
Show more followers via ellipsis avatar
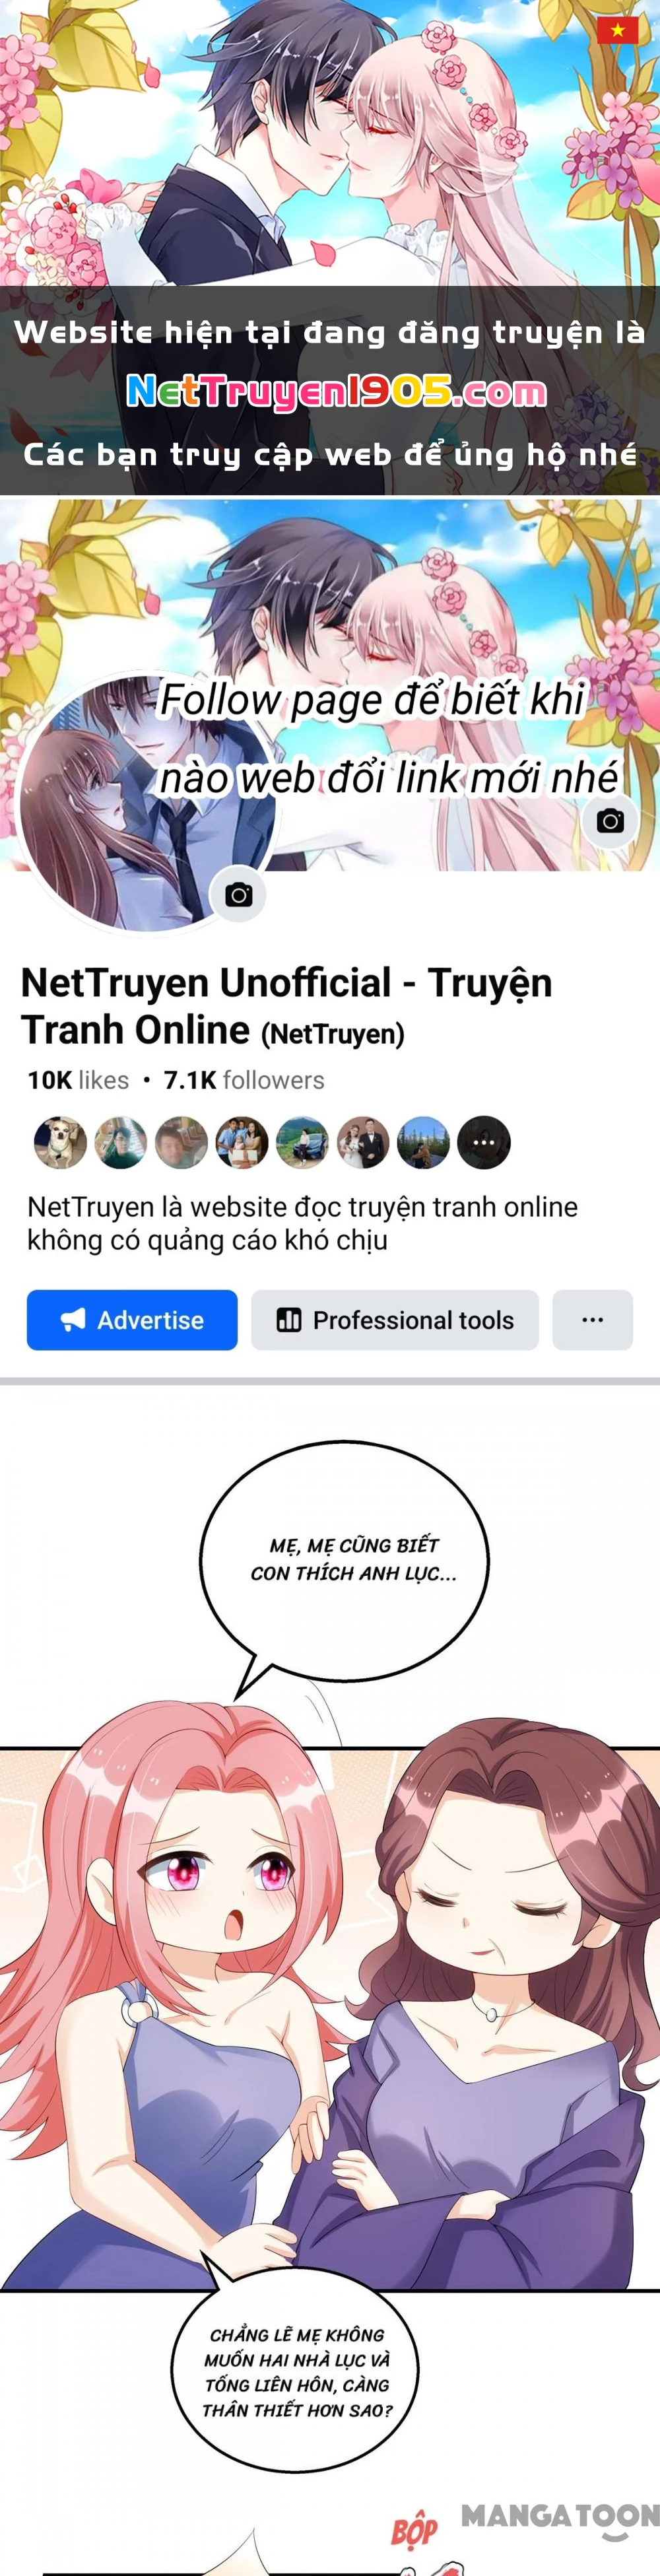point(484,1142)
